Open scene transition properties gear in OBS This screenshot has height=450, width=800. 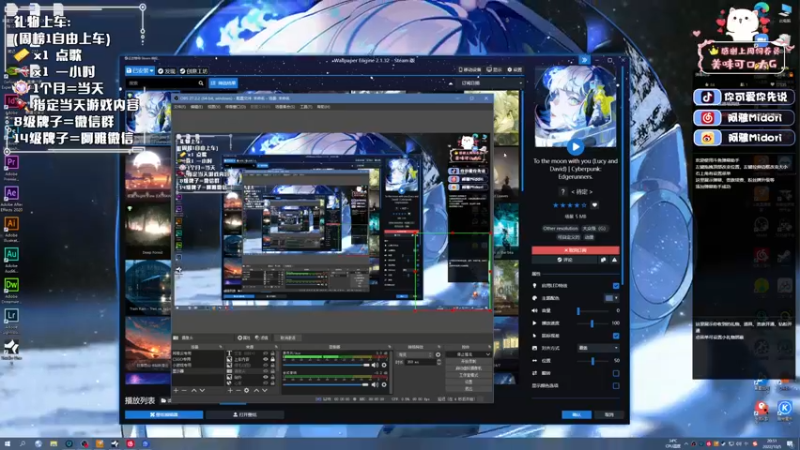(438, 354)
